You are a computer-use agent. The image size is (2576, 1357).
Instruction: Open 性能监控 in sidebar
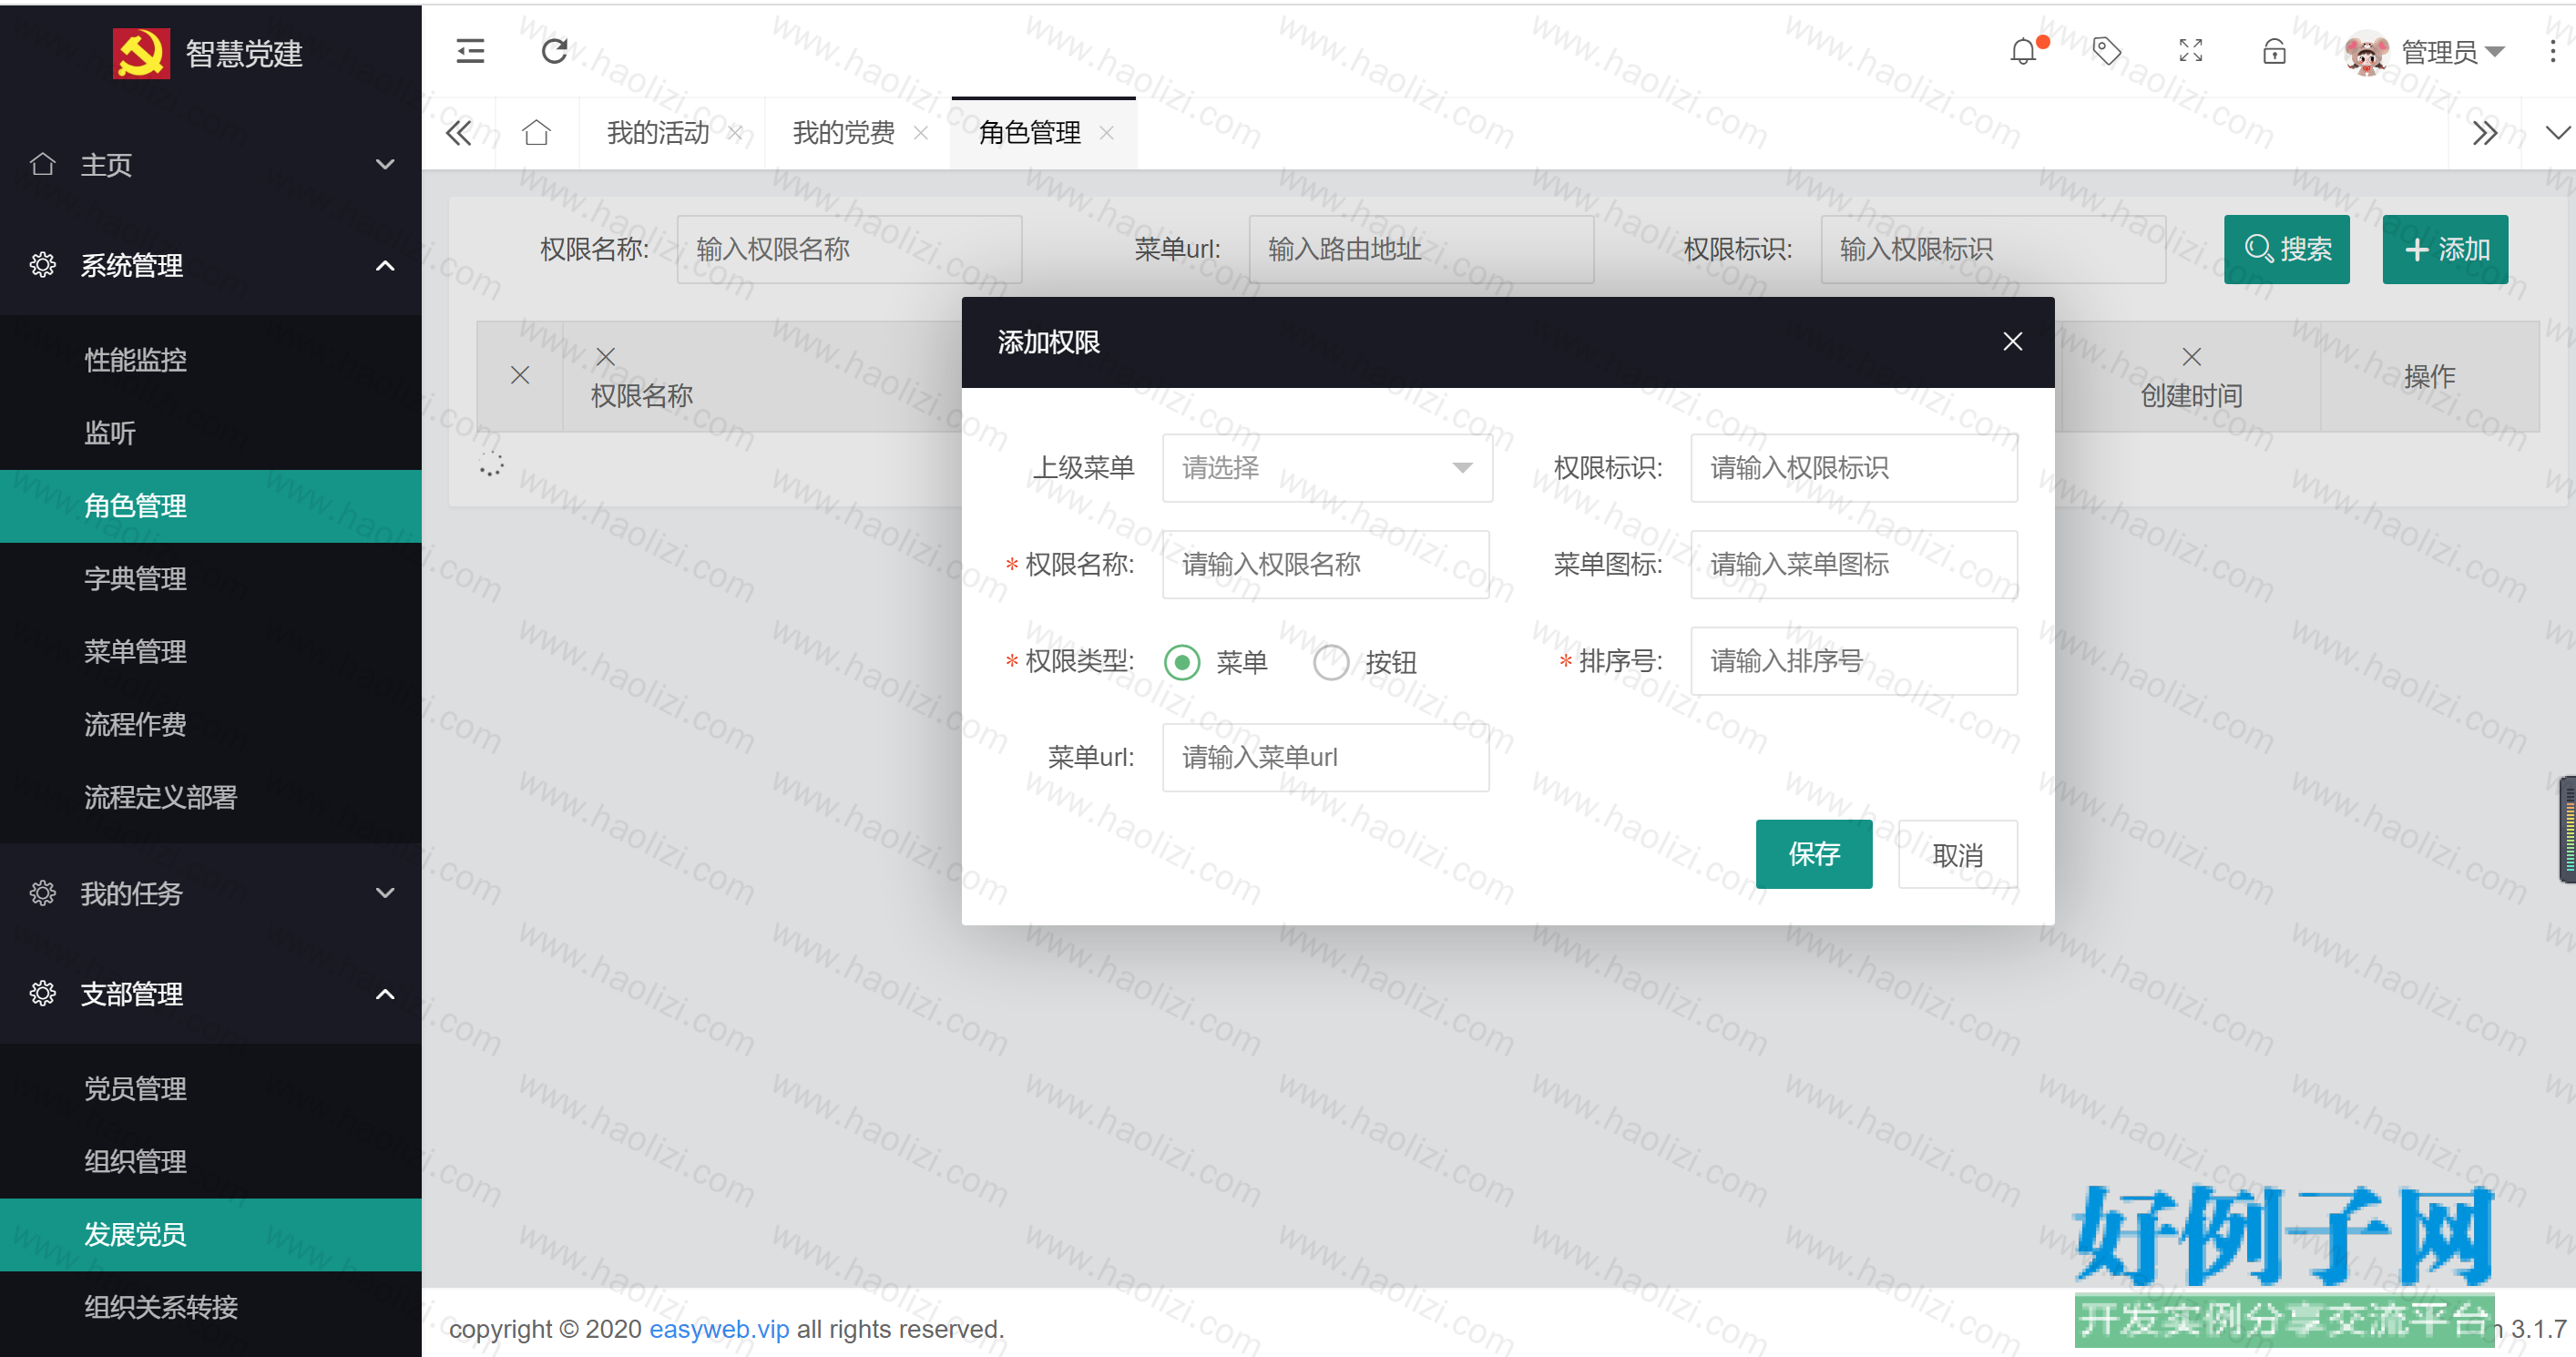211,360
